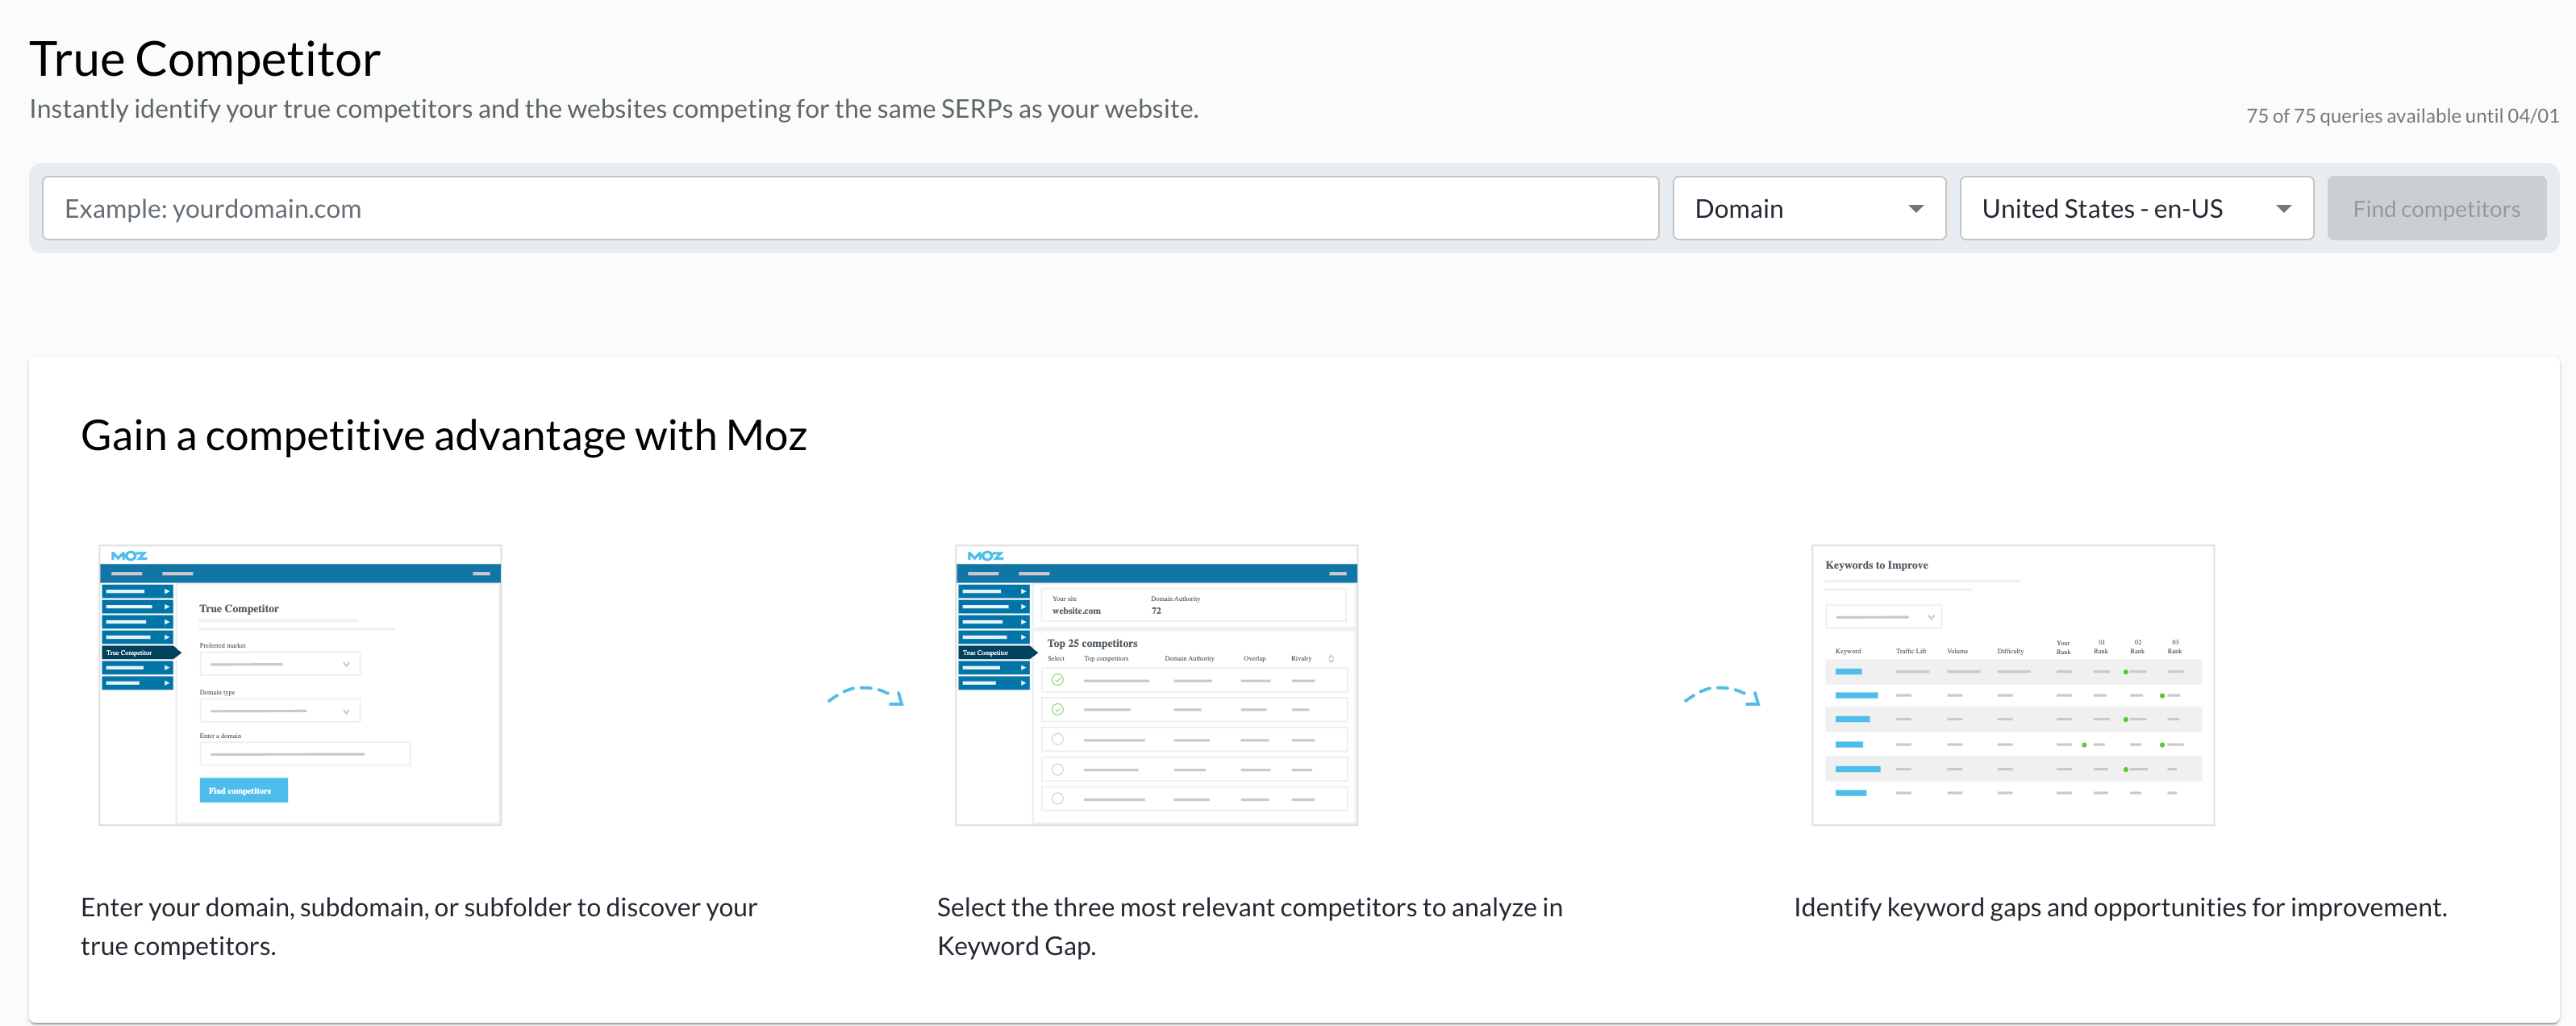The height and width of the screenshot is (1026, 2576).
Task: Click the Find competitors button in the search bar
Action: [2437, 208]
